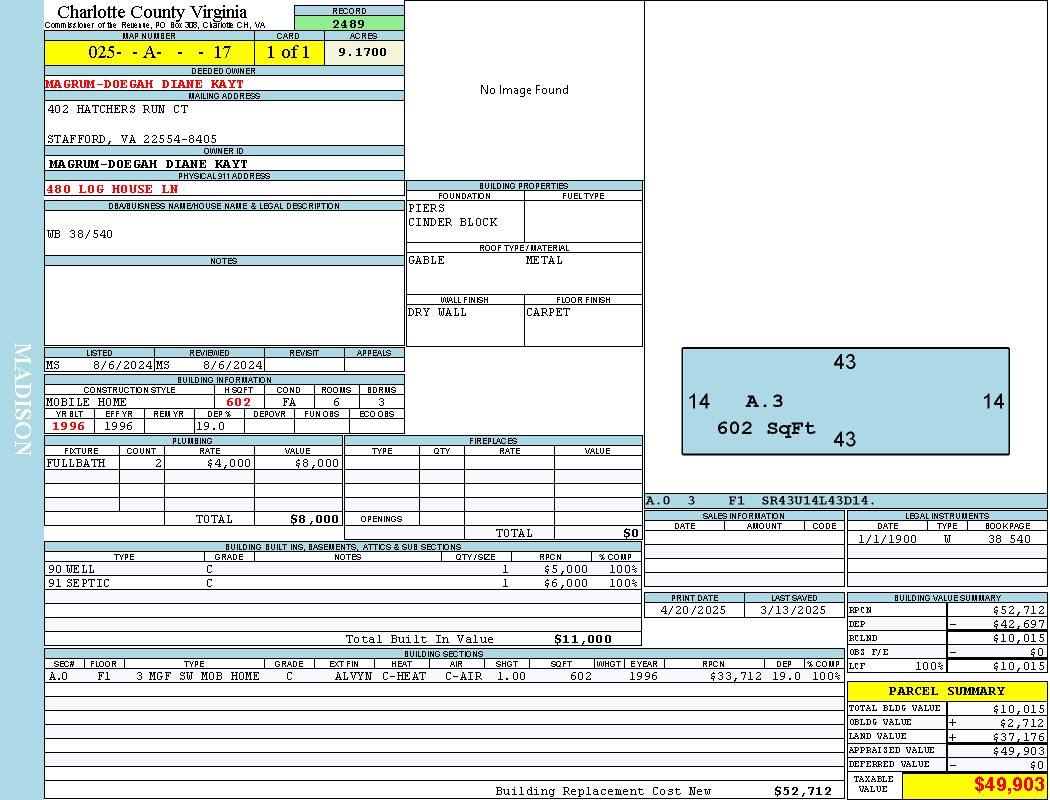Select the yellow map number field
This screenshot has height=800, width=1050.
[149, 53]
